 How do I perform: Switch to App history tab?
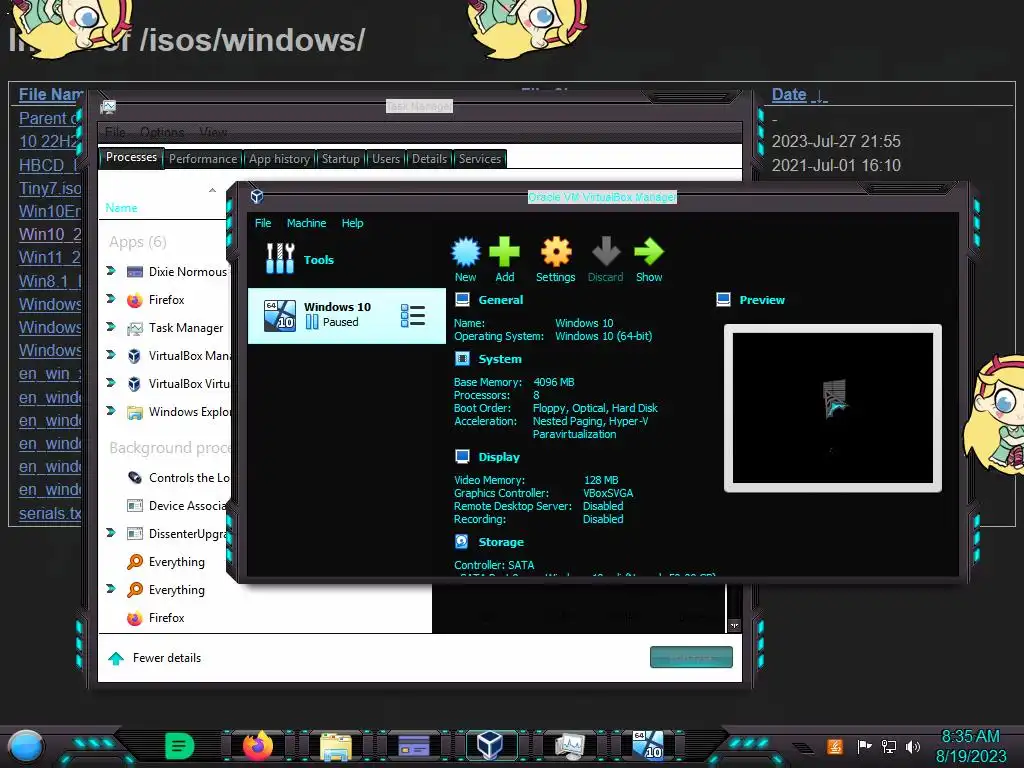279,159
